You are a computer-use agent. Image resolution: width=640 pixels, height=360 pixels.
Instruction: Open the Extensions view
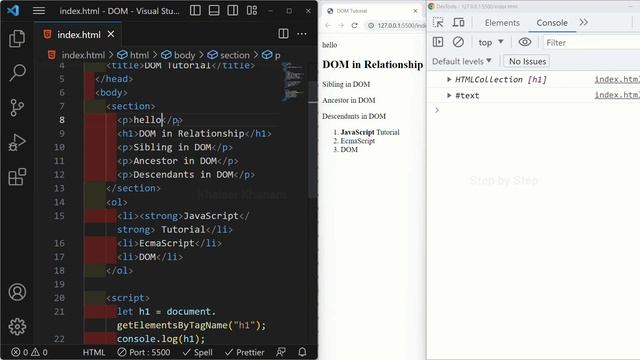click(17, 177)
